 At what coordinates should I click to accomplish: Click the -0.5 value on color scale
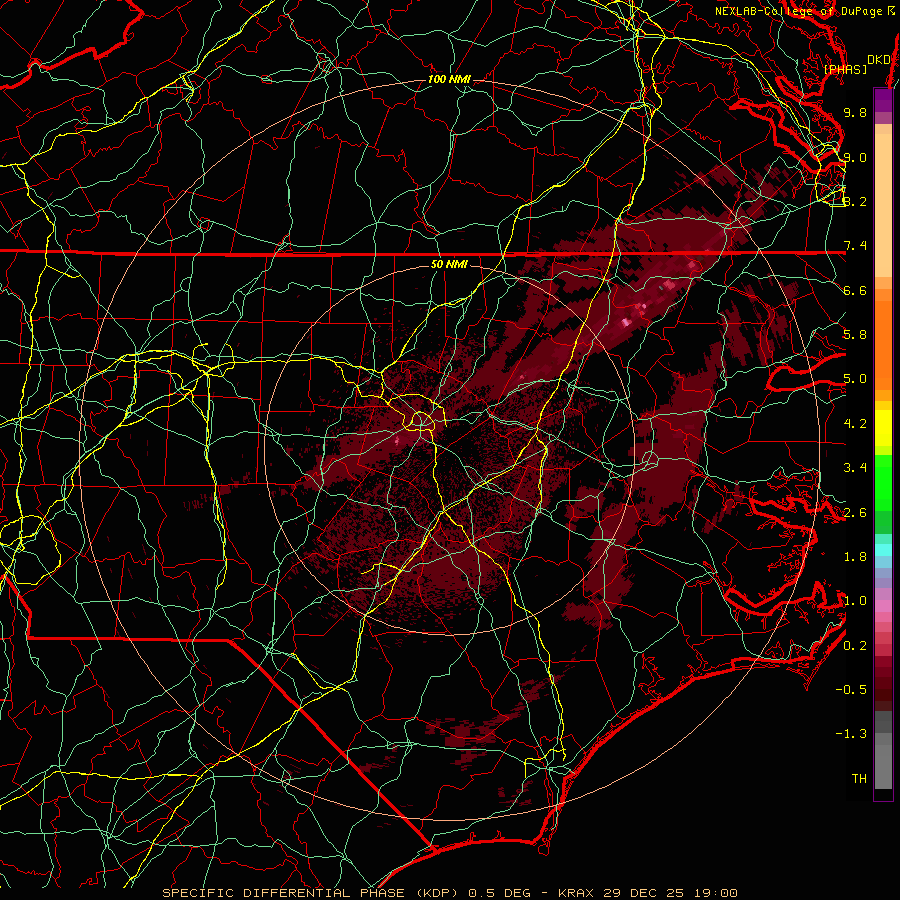point(851,690)
